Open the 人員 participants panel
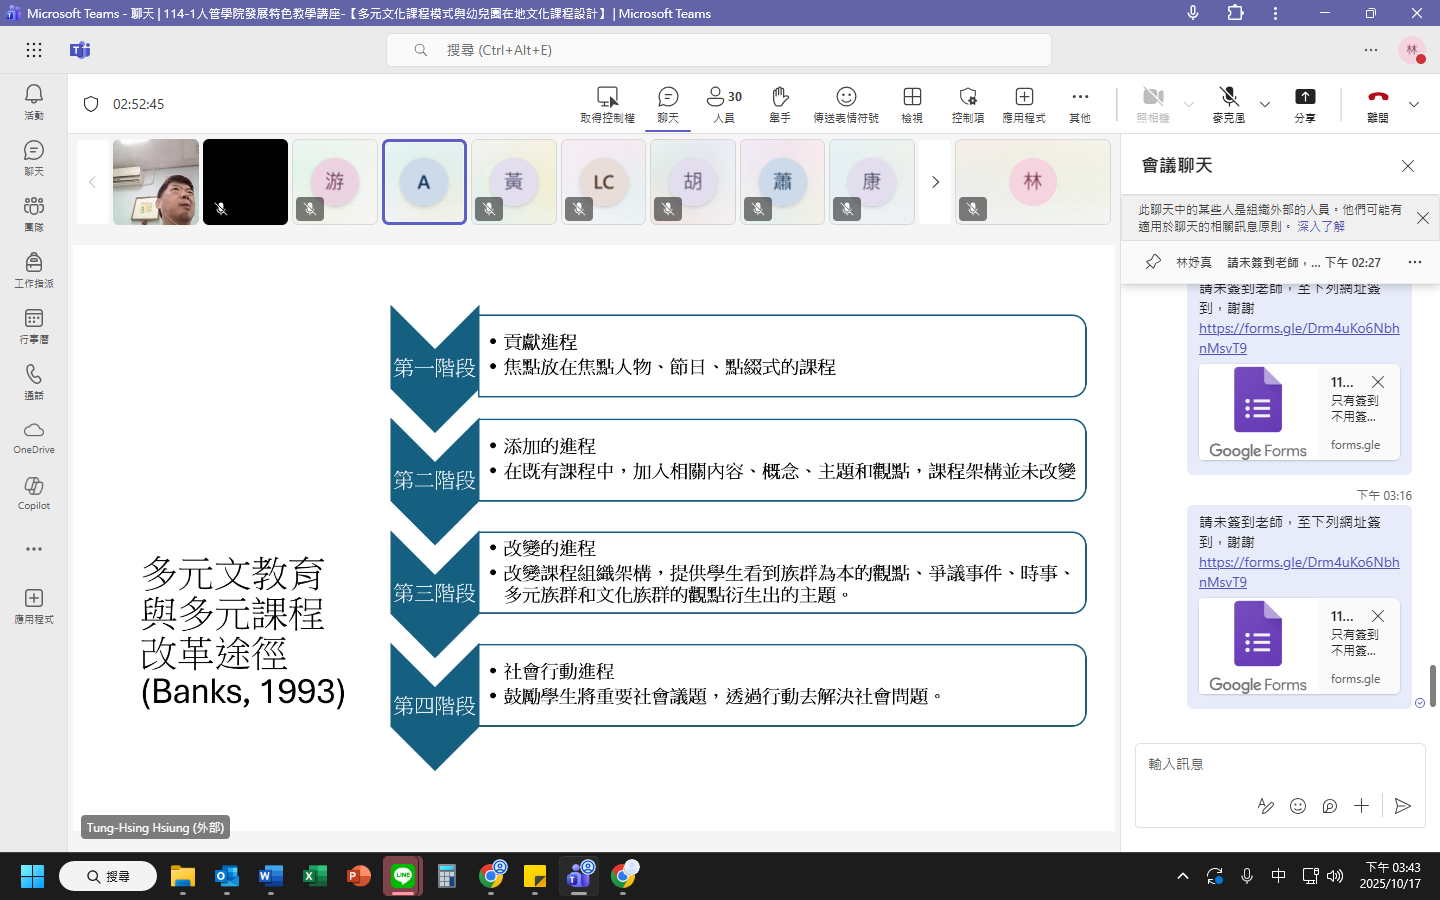The height and width of the screenshot is (900, 1440). point(724,103)
